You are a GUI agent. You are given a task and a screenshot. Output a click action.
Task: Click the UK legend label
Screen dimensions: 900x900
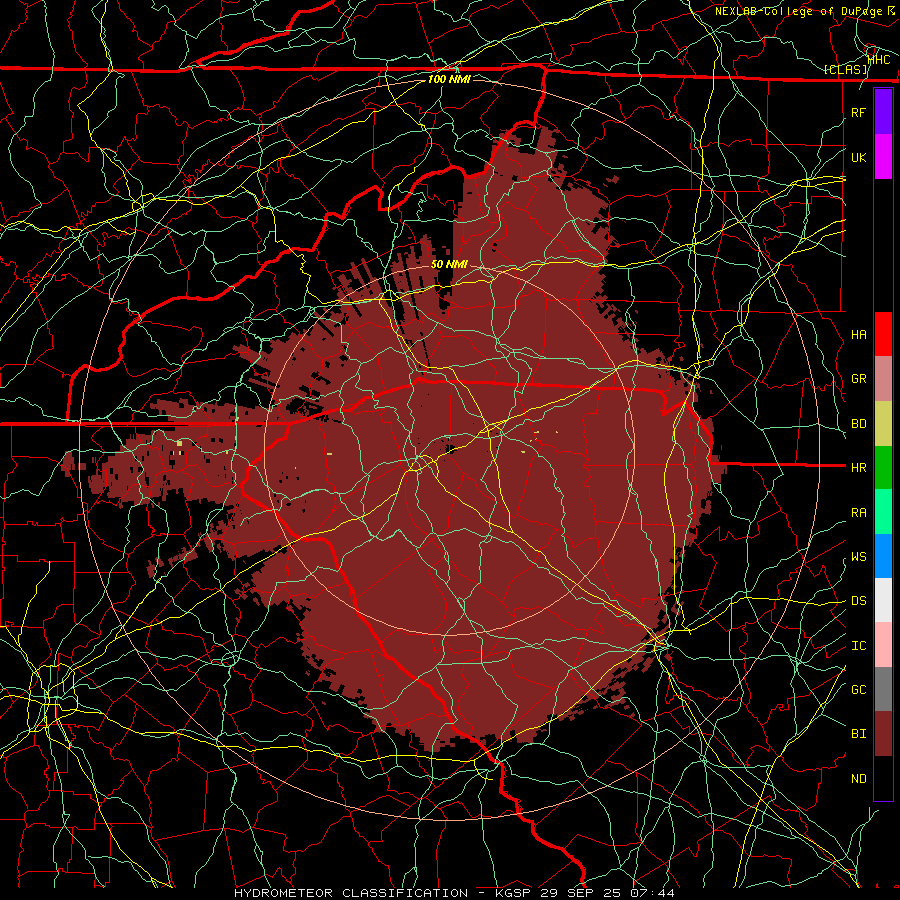[x=858, y=157]
